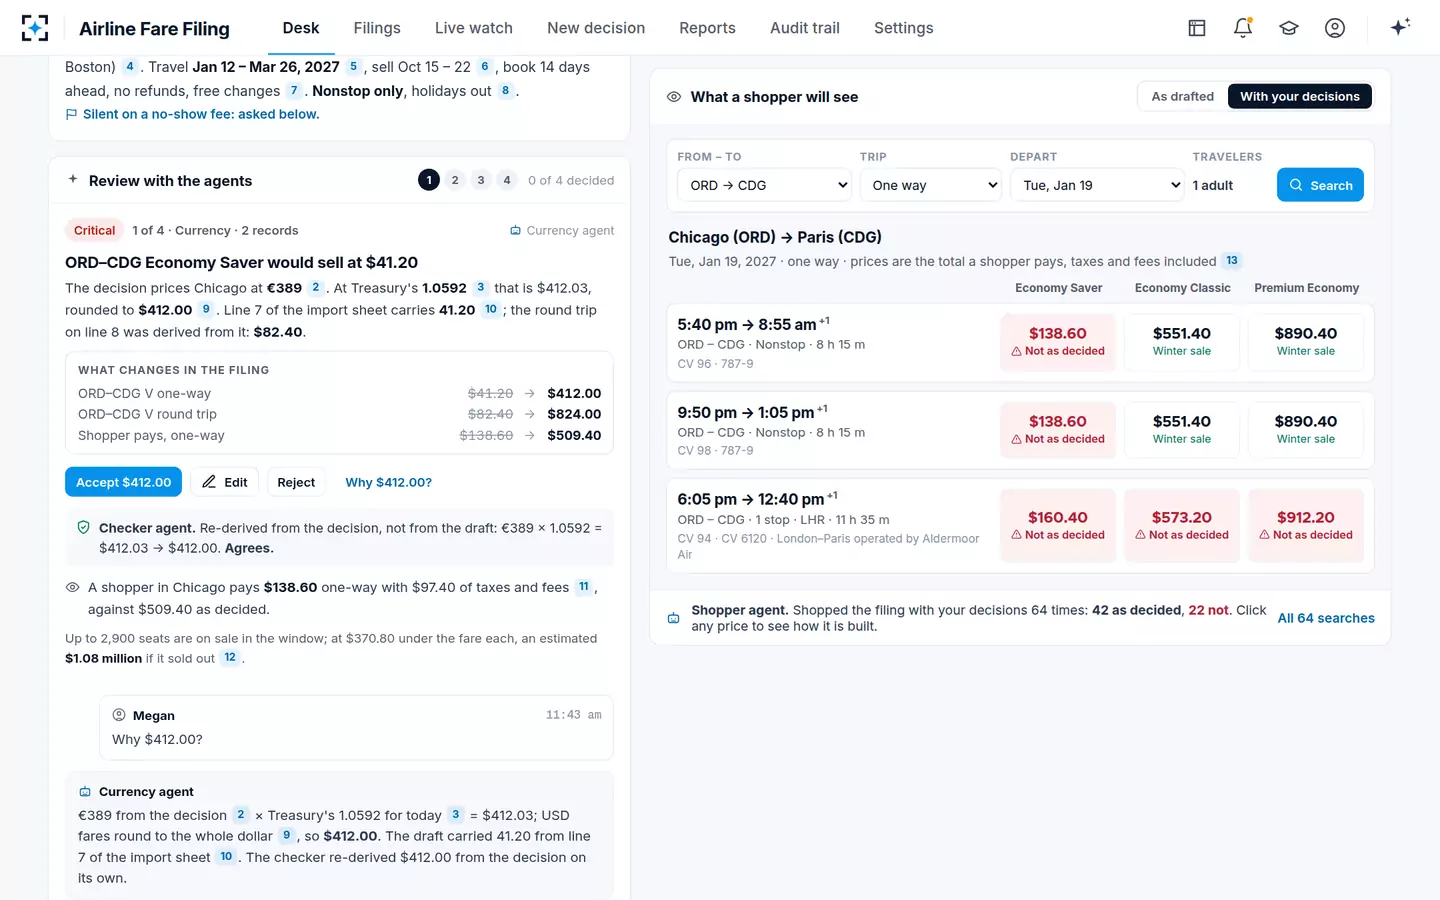Click citation marker 11 beside taxes and fees
Screen dimensions: 1440x900
point(583,587)
